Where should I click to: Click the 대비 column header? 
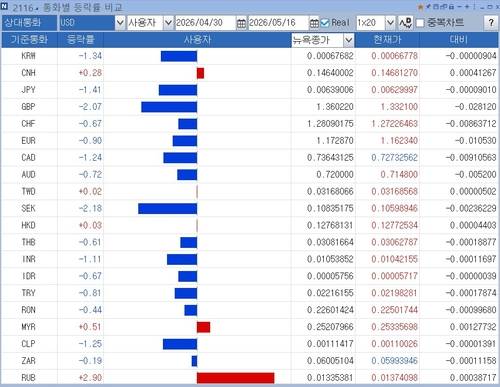click(459, 40)
